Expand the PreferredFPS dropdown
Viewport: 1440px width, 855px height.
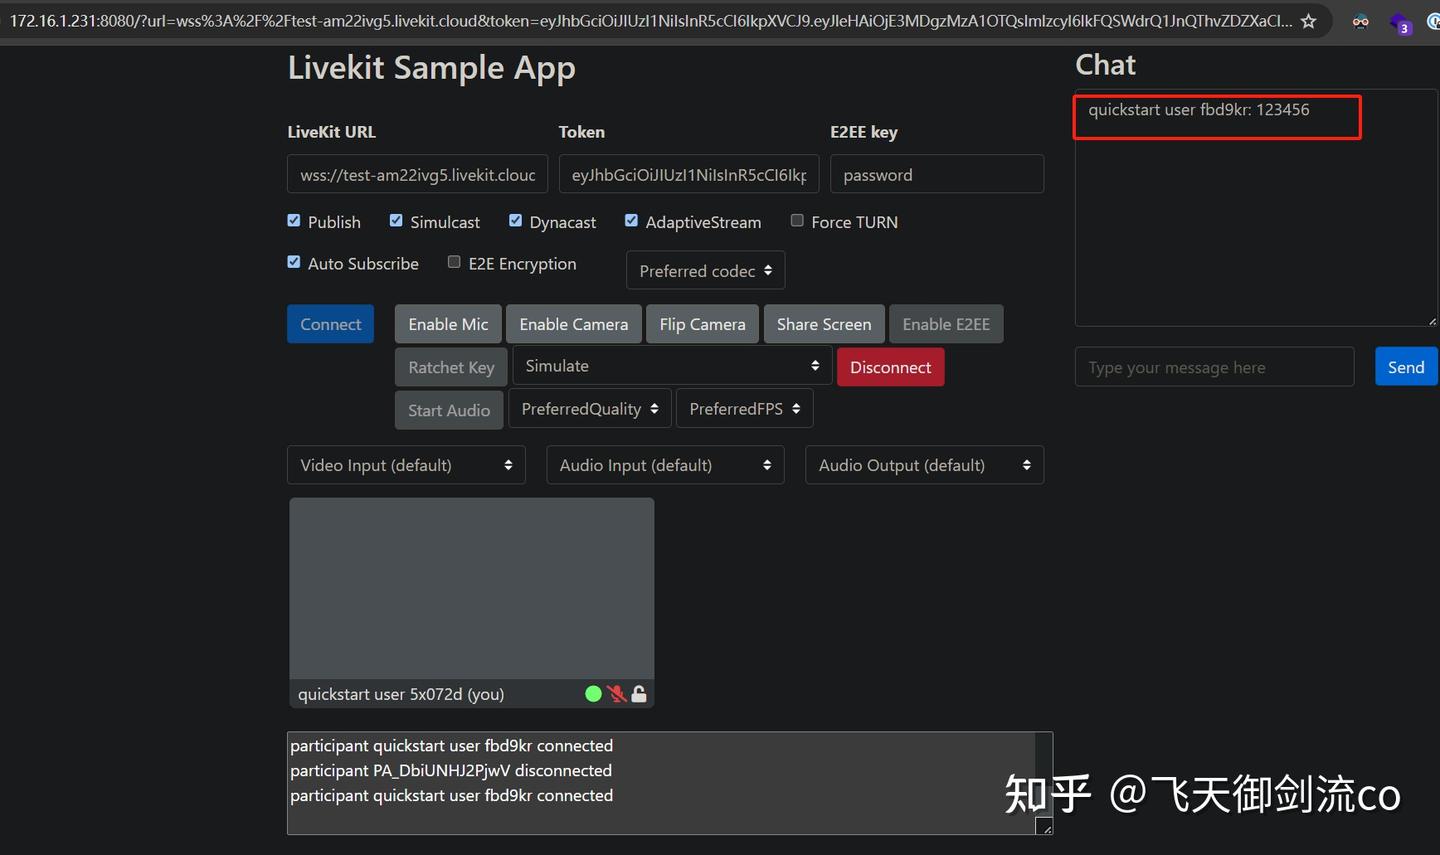745,409
